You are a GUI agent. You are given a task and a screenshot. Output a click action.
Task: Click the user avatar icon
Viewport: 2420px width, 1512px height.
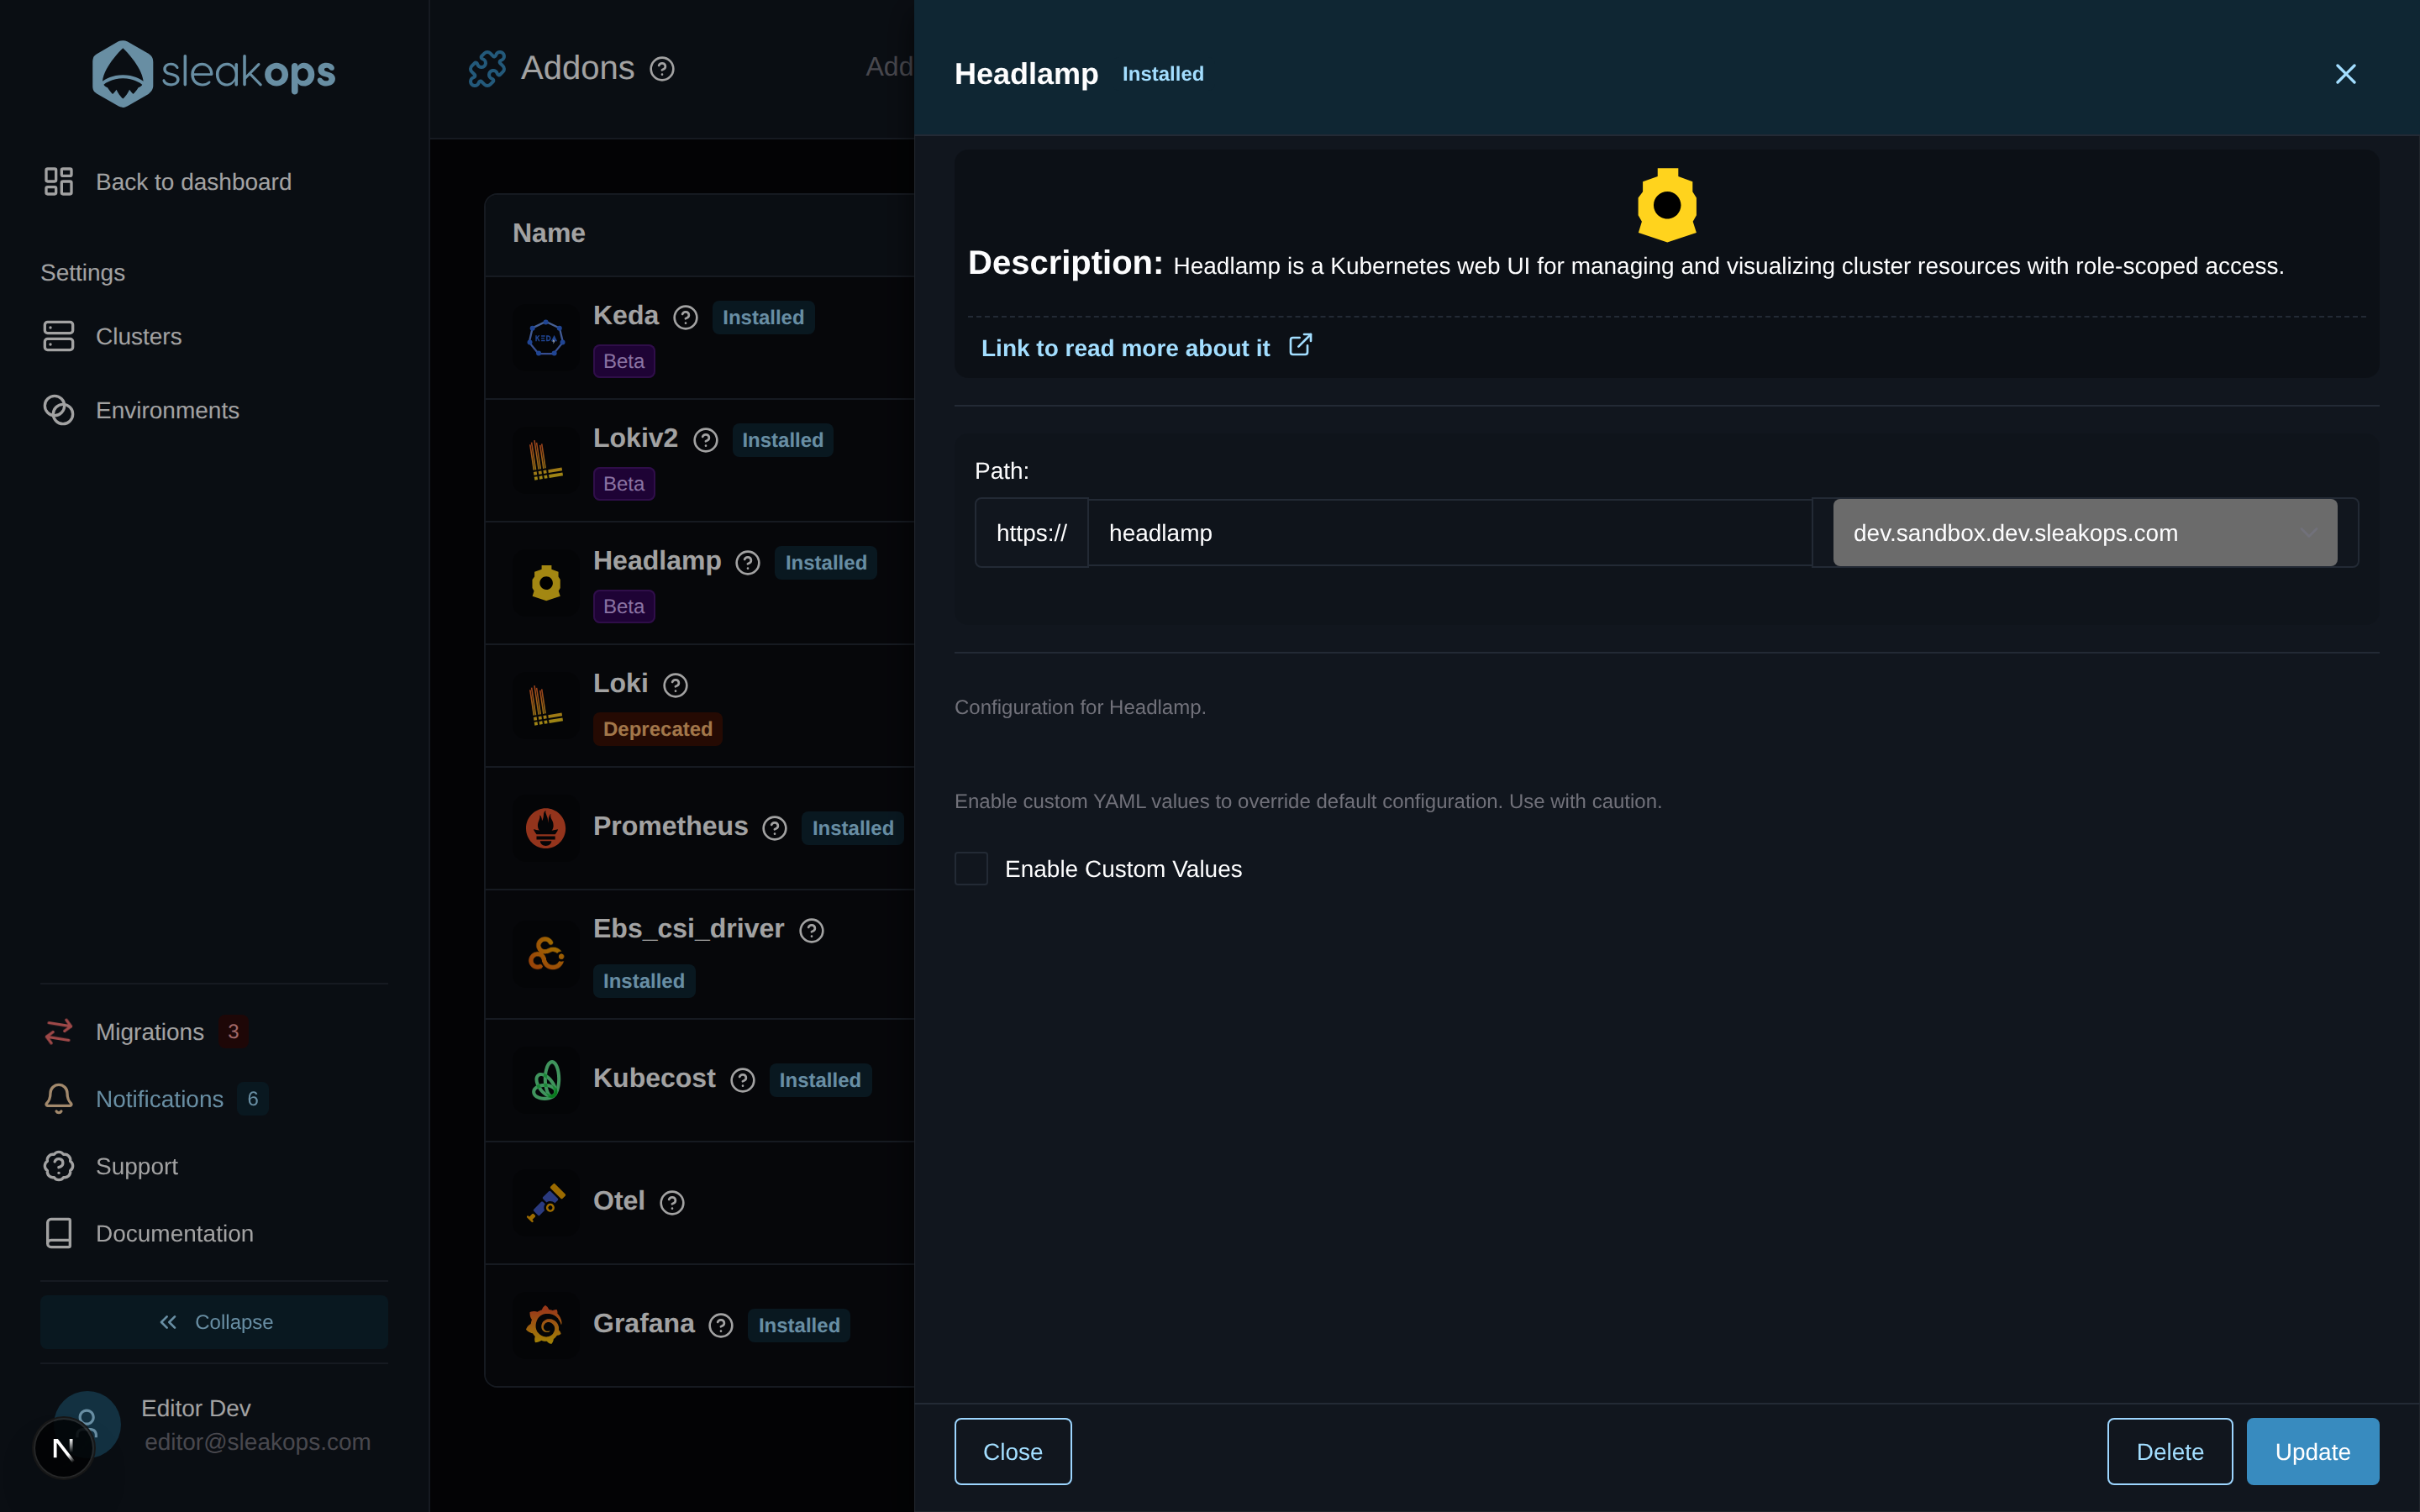(x=88, y=1424)
